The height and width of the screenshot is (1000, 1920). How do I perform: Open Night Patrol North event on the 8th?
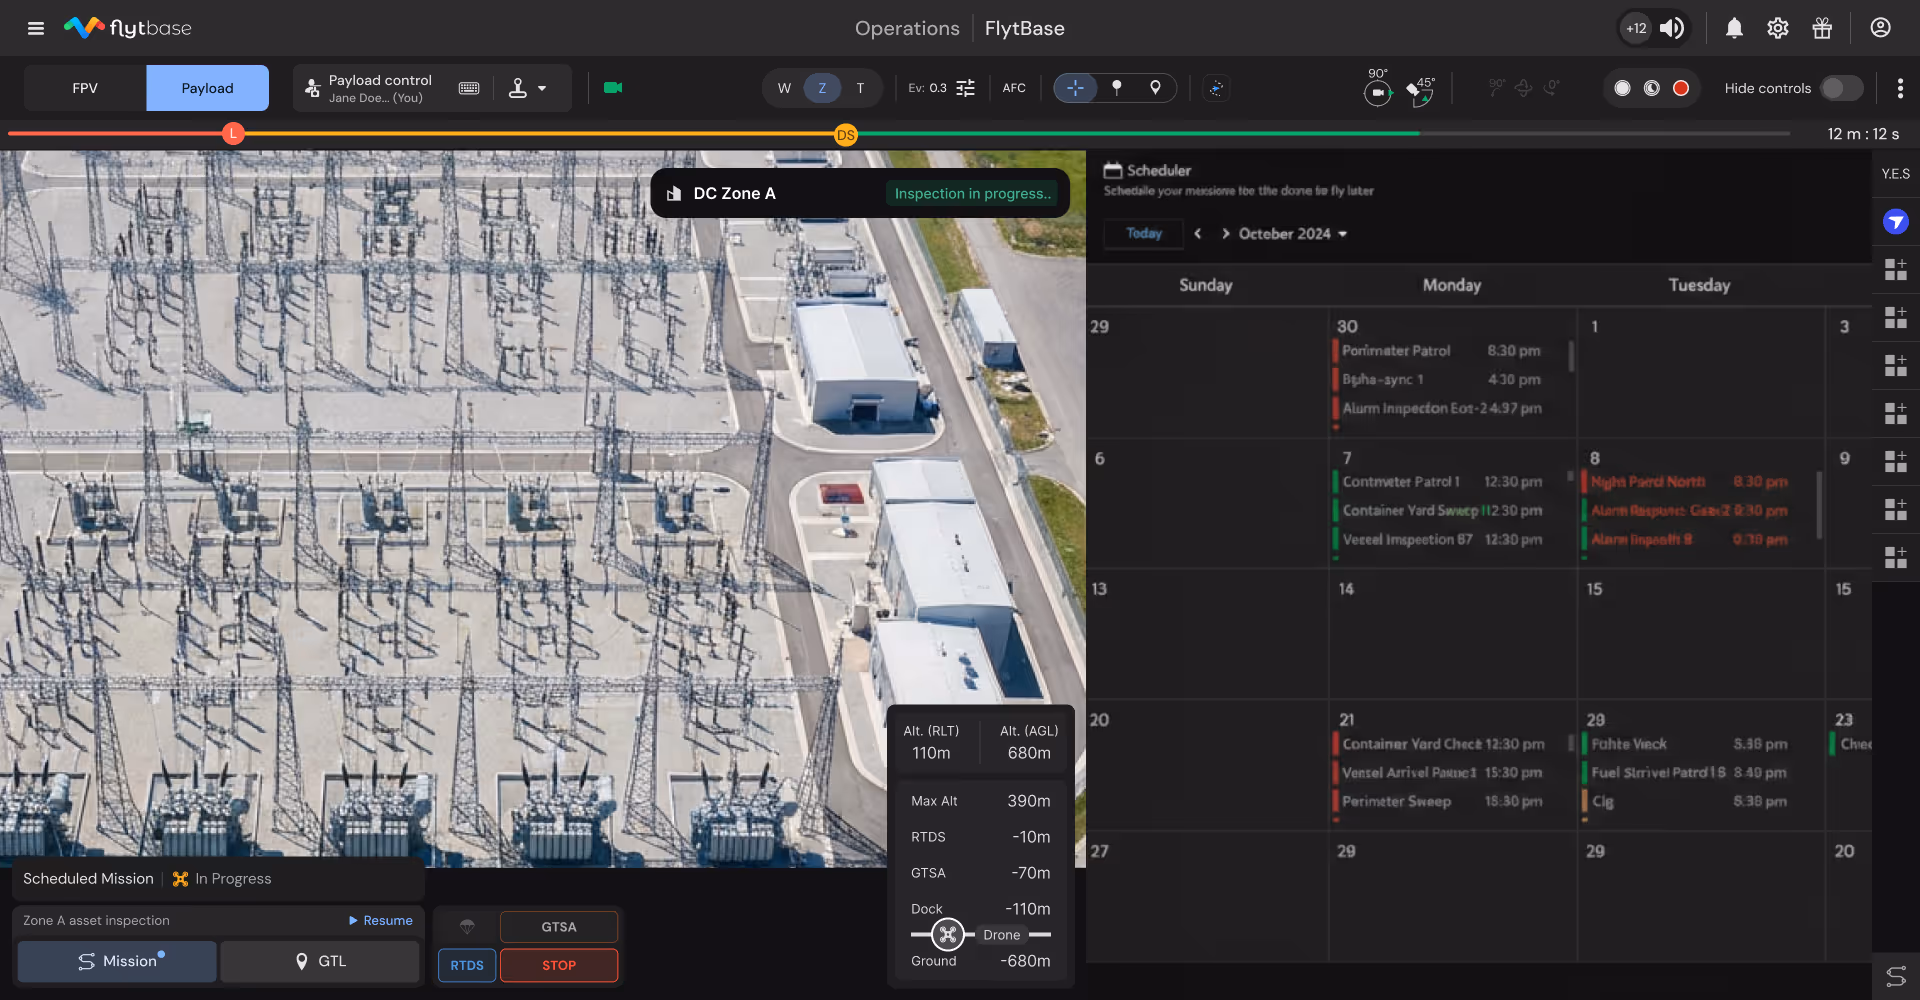pyautogui.click(x=1690, y=481)
